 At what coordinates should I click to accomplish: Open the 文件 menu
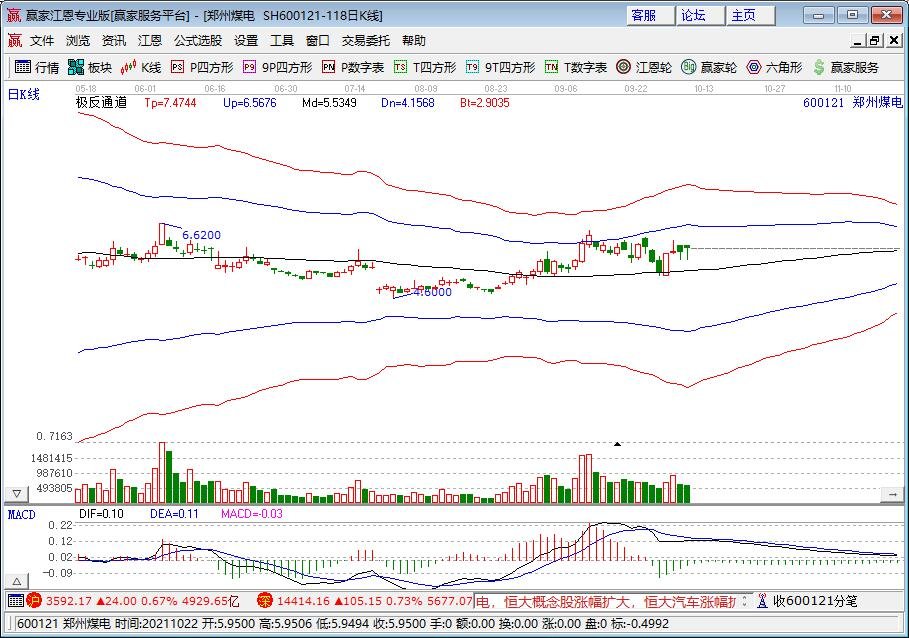click(x=41, y=41)
